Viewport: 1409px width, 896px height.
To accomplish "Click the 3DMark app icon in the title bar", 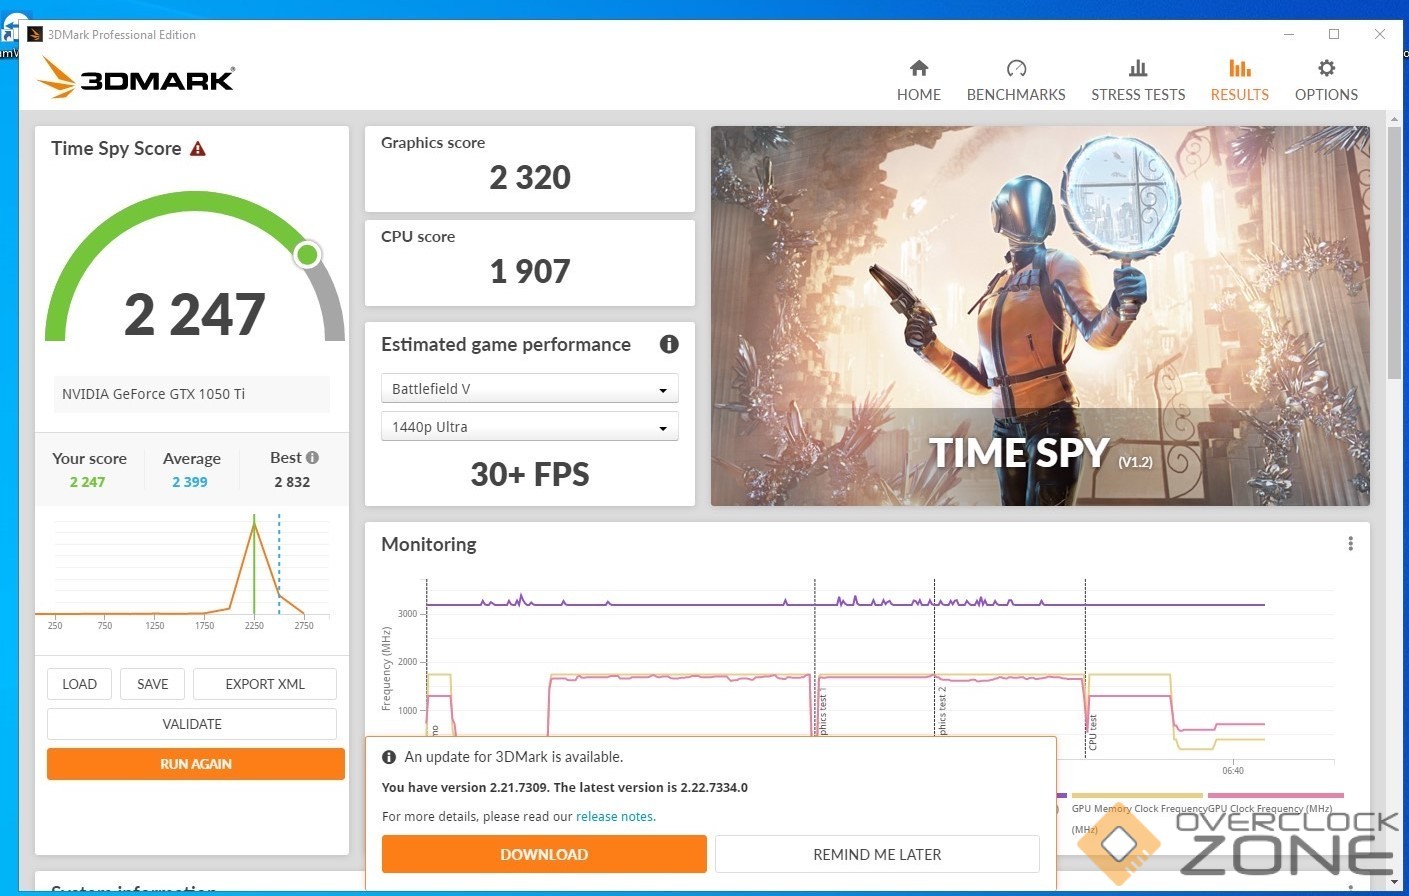I will (x=35, y=34).
